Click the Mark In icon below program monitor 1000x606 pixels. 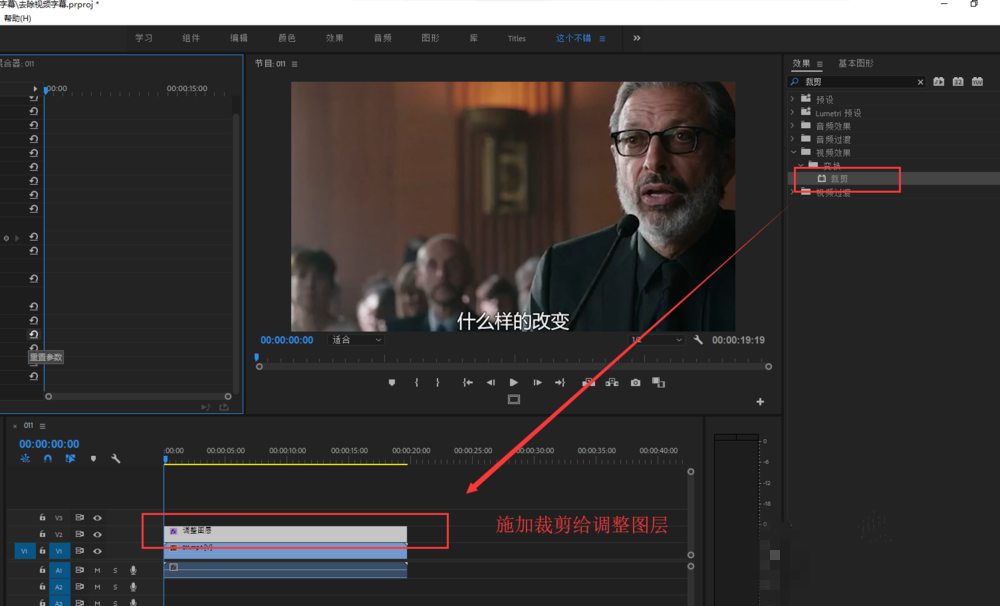pos(416,382)
